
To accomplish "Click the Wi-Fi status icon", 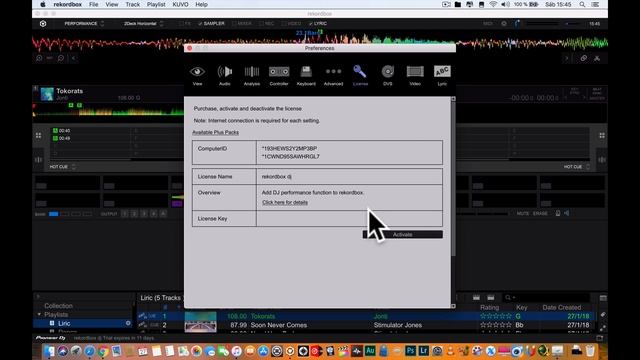I will pos(493,4).
